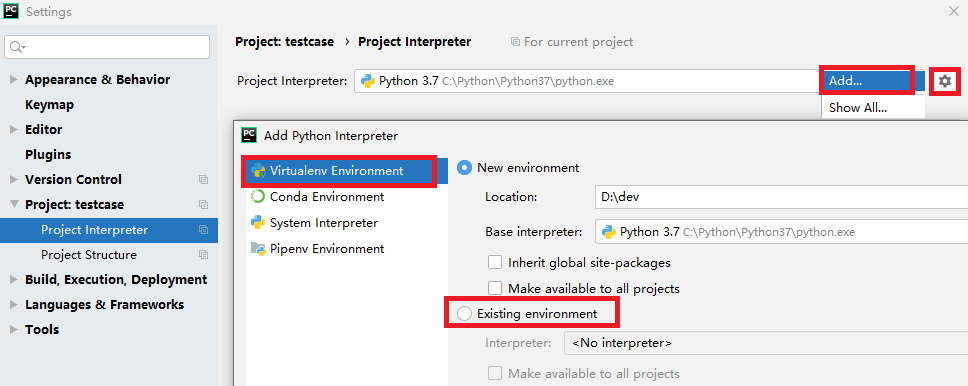
Task: Check Make available to all projects under Existing environment
Action: (494, 374)
